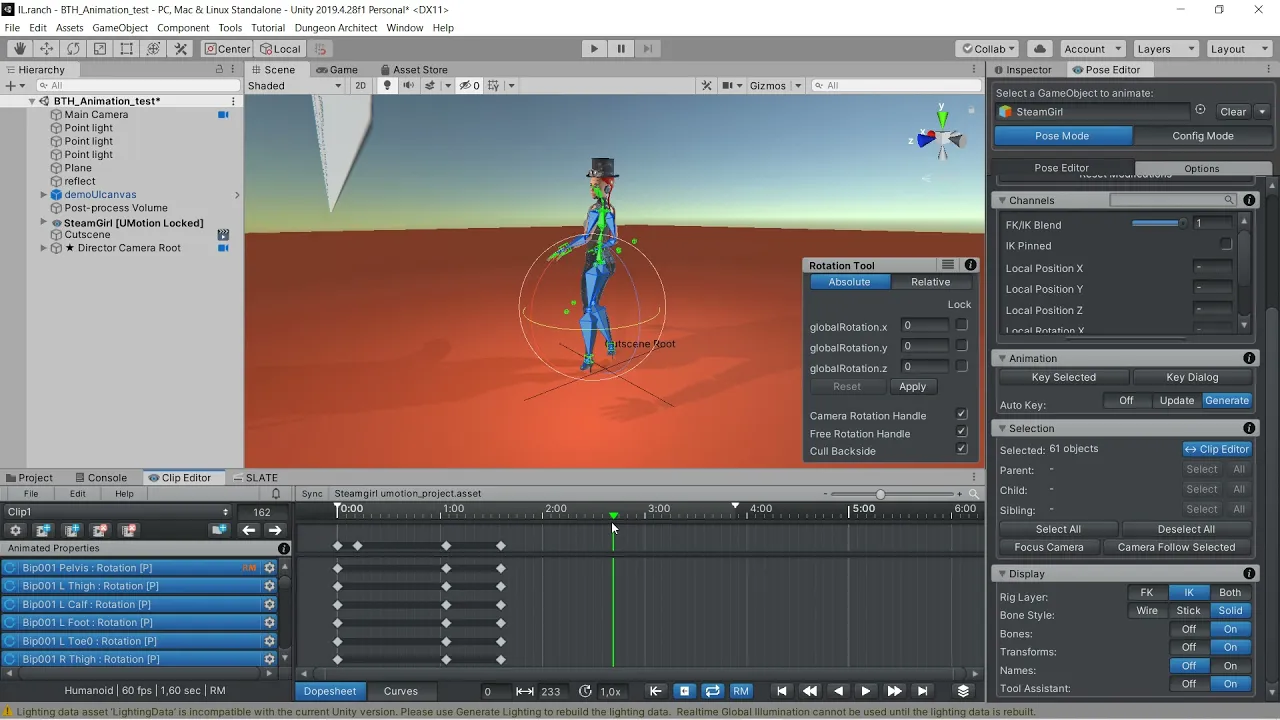Image resolution: width=1280 pixels, height=720 pixels.
Task: Toggle loop playback in Clip Editor
Action: tap(712, 691)
